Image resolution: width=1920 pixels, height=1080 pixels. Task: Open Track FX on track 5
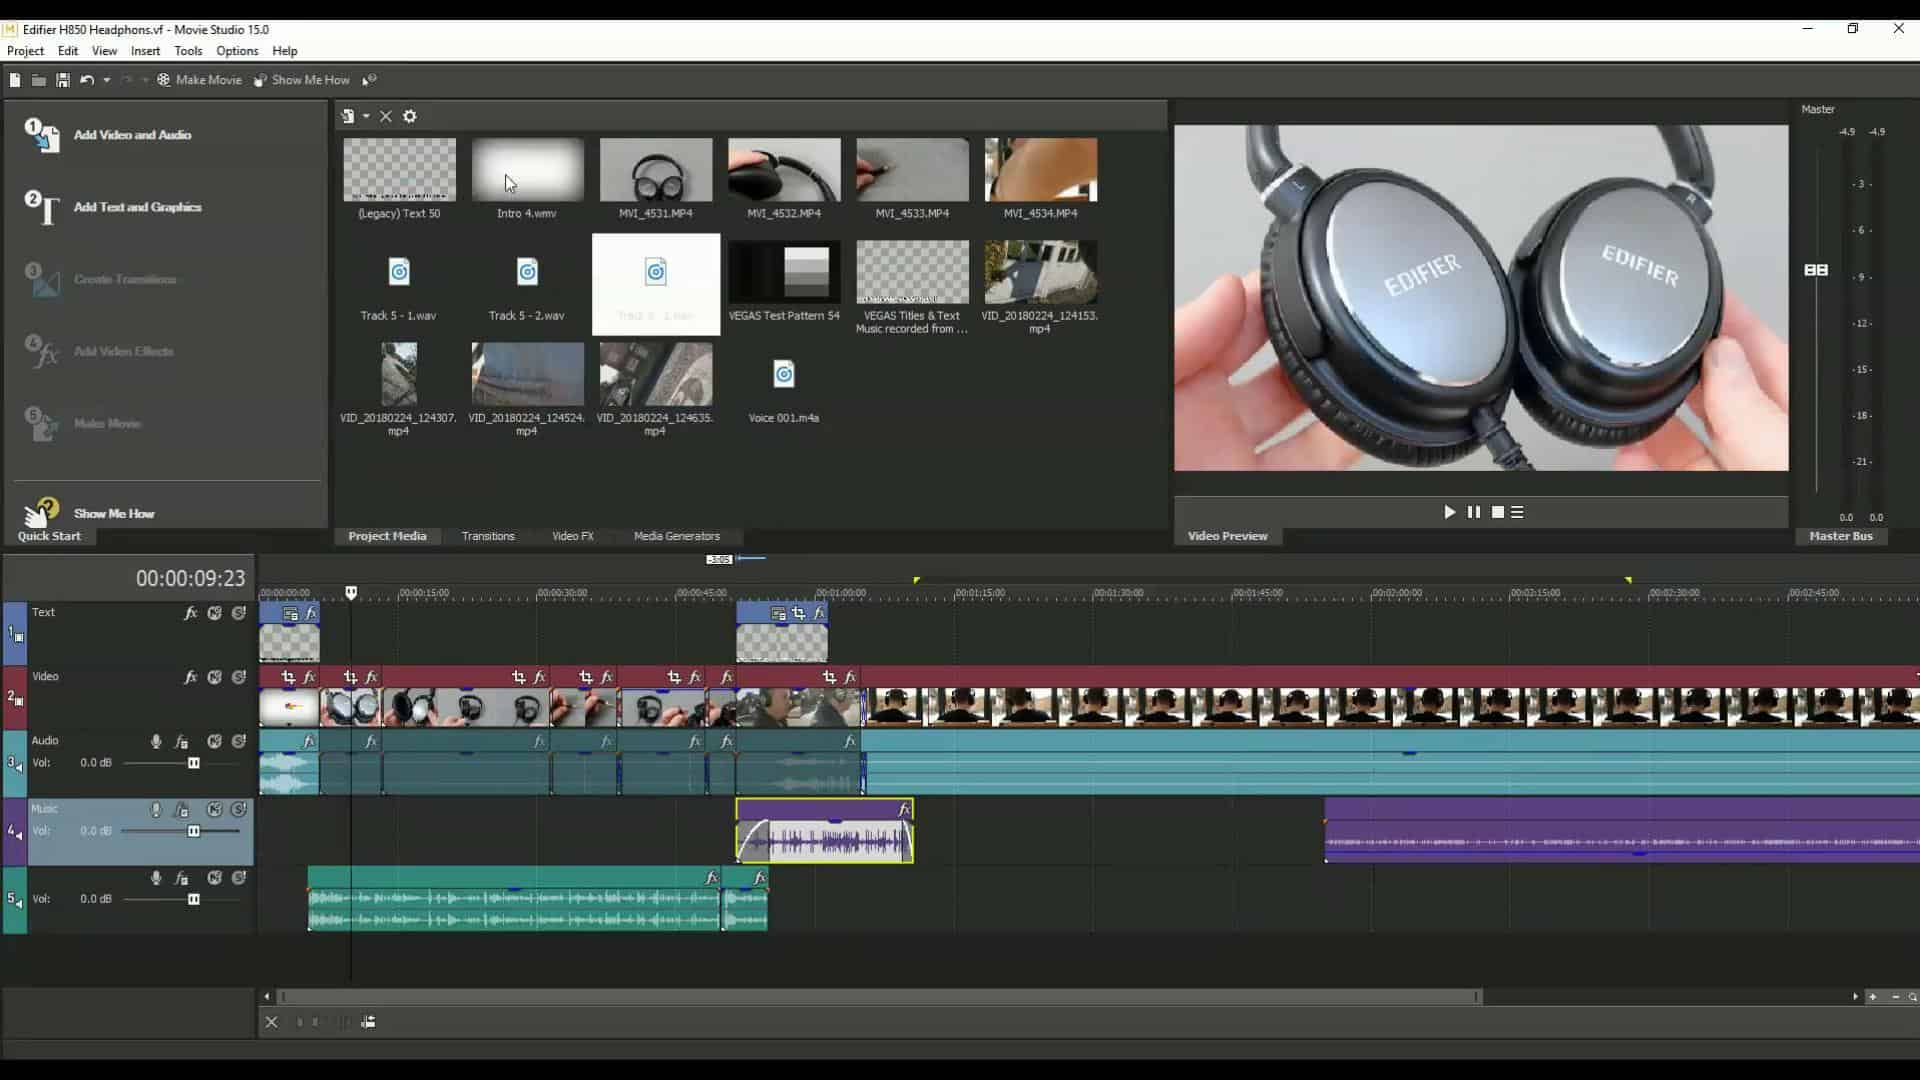pyautogui.click(x=181, y=878)
